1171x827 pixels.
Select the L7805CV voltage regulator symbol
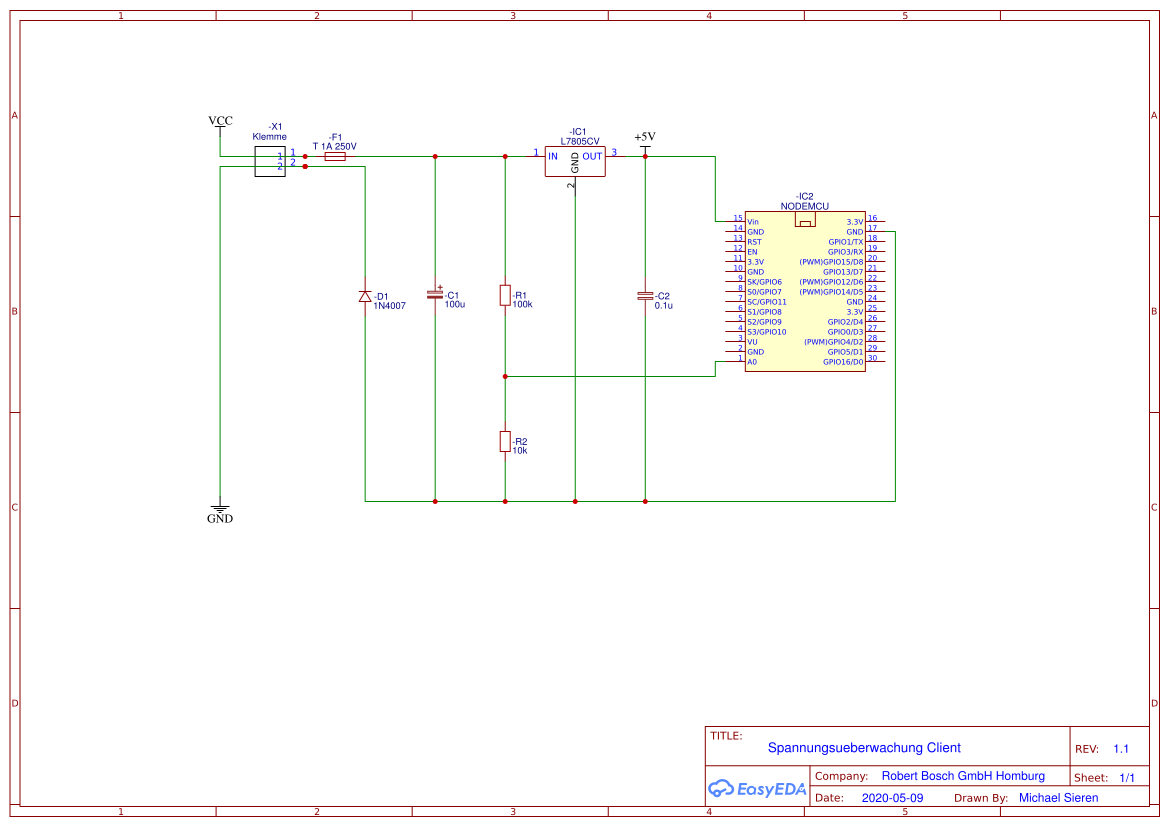point(575,160)
